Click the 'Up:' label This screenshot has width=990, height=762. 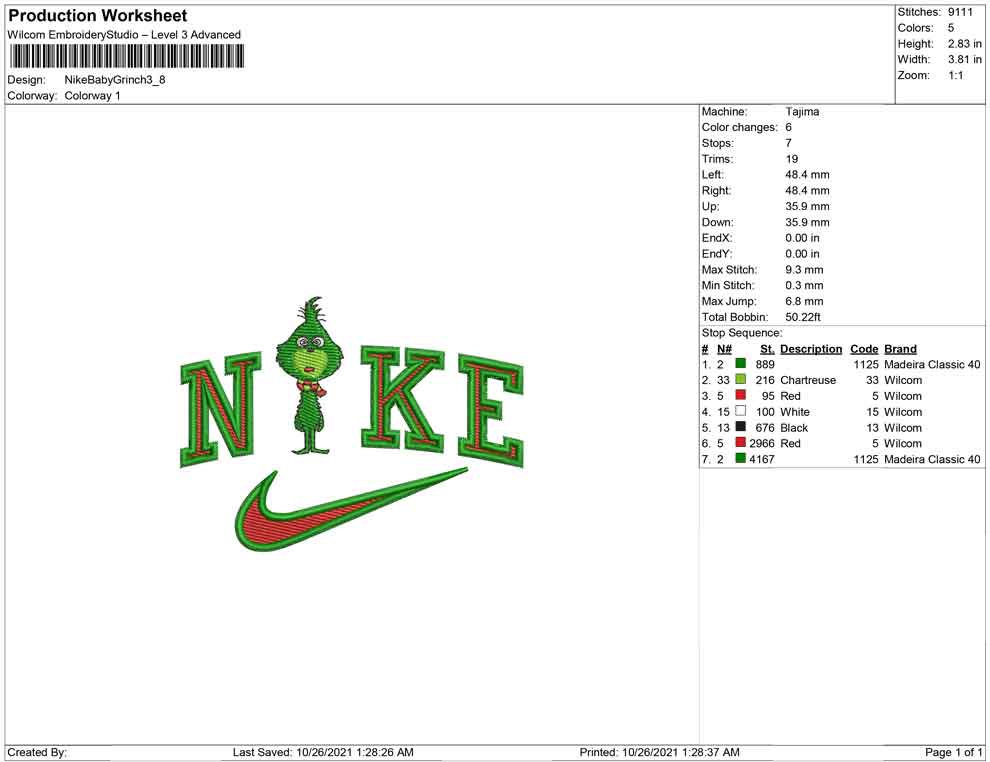(x=710, y=206)
